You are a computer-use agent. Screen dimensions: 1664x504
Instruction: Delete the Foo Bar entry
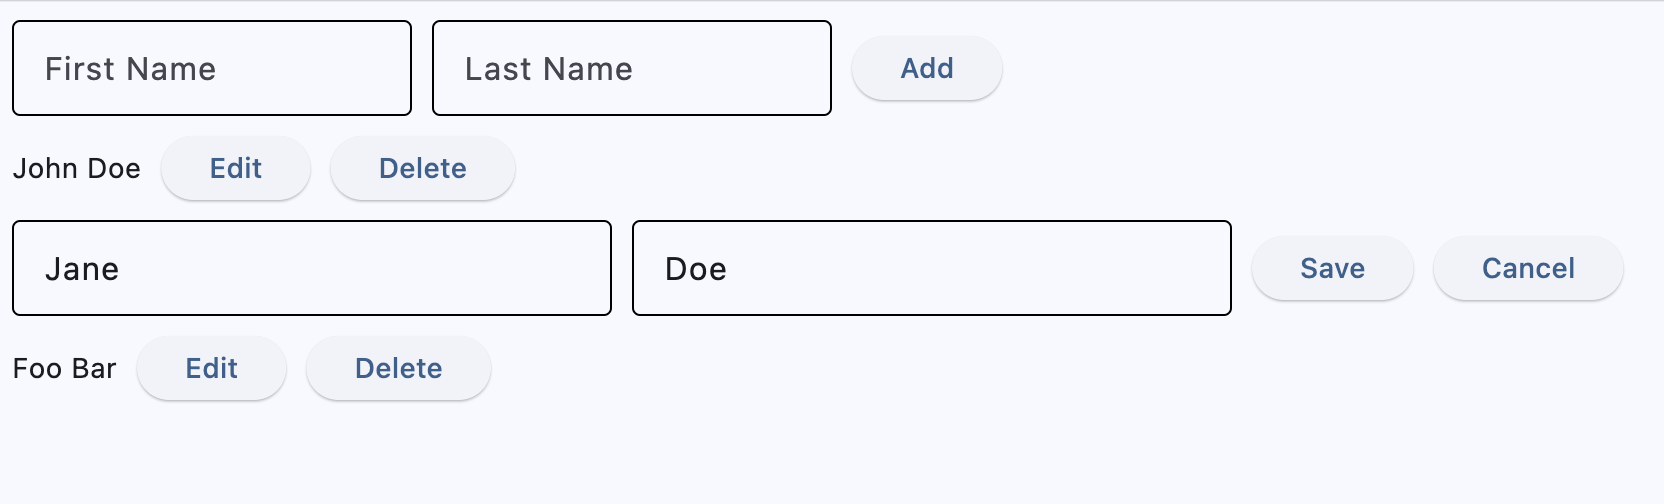tap(398, 368)
